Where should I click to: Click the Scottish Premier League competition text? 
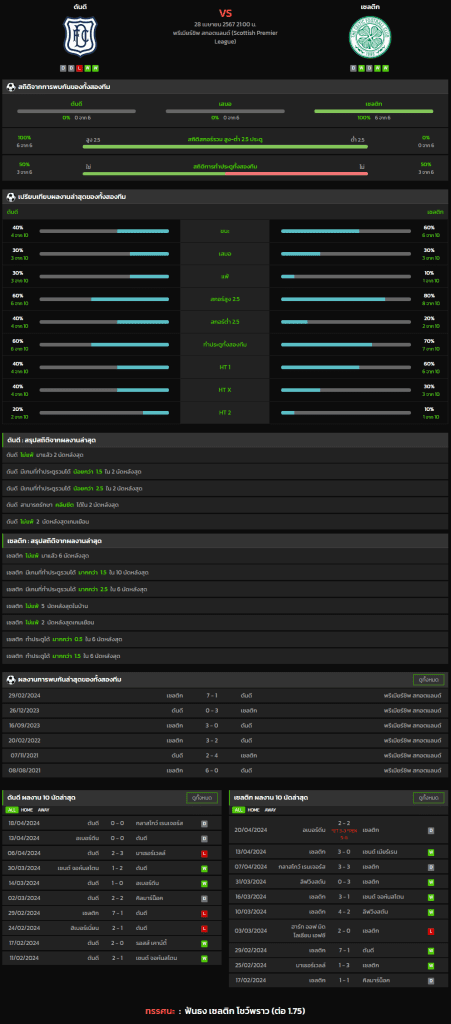click(x=225, y=37)
